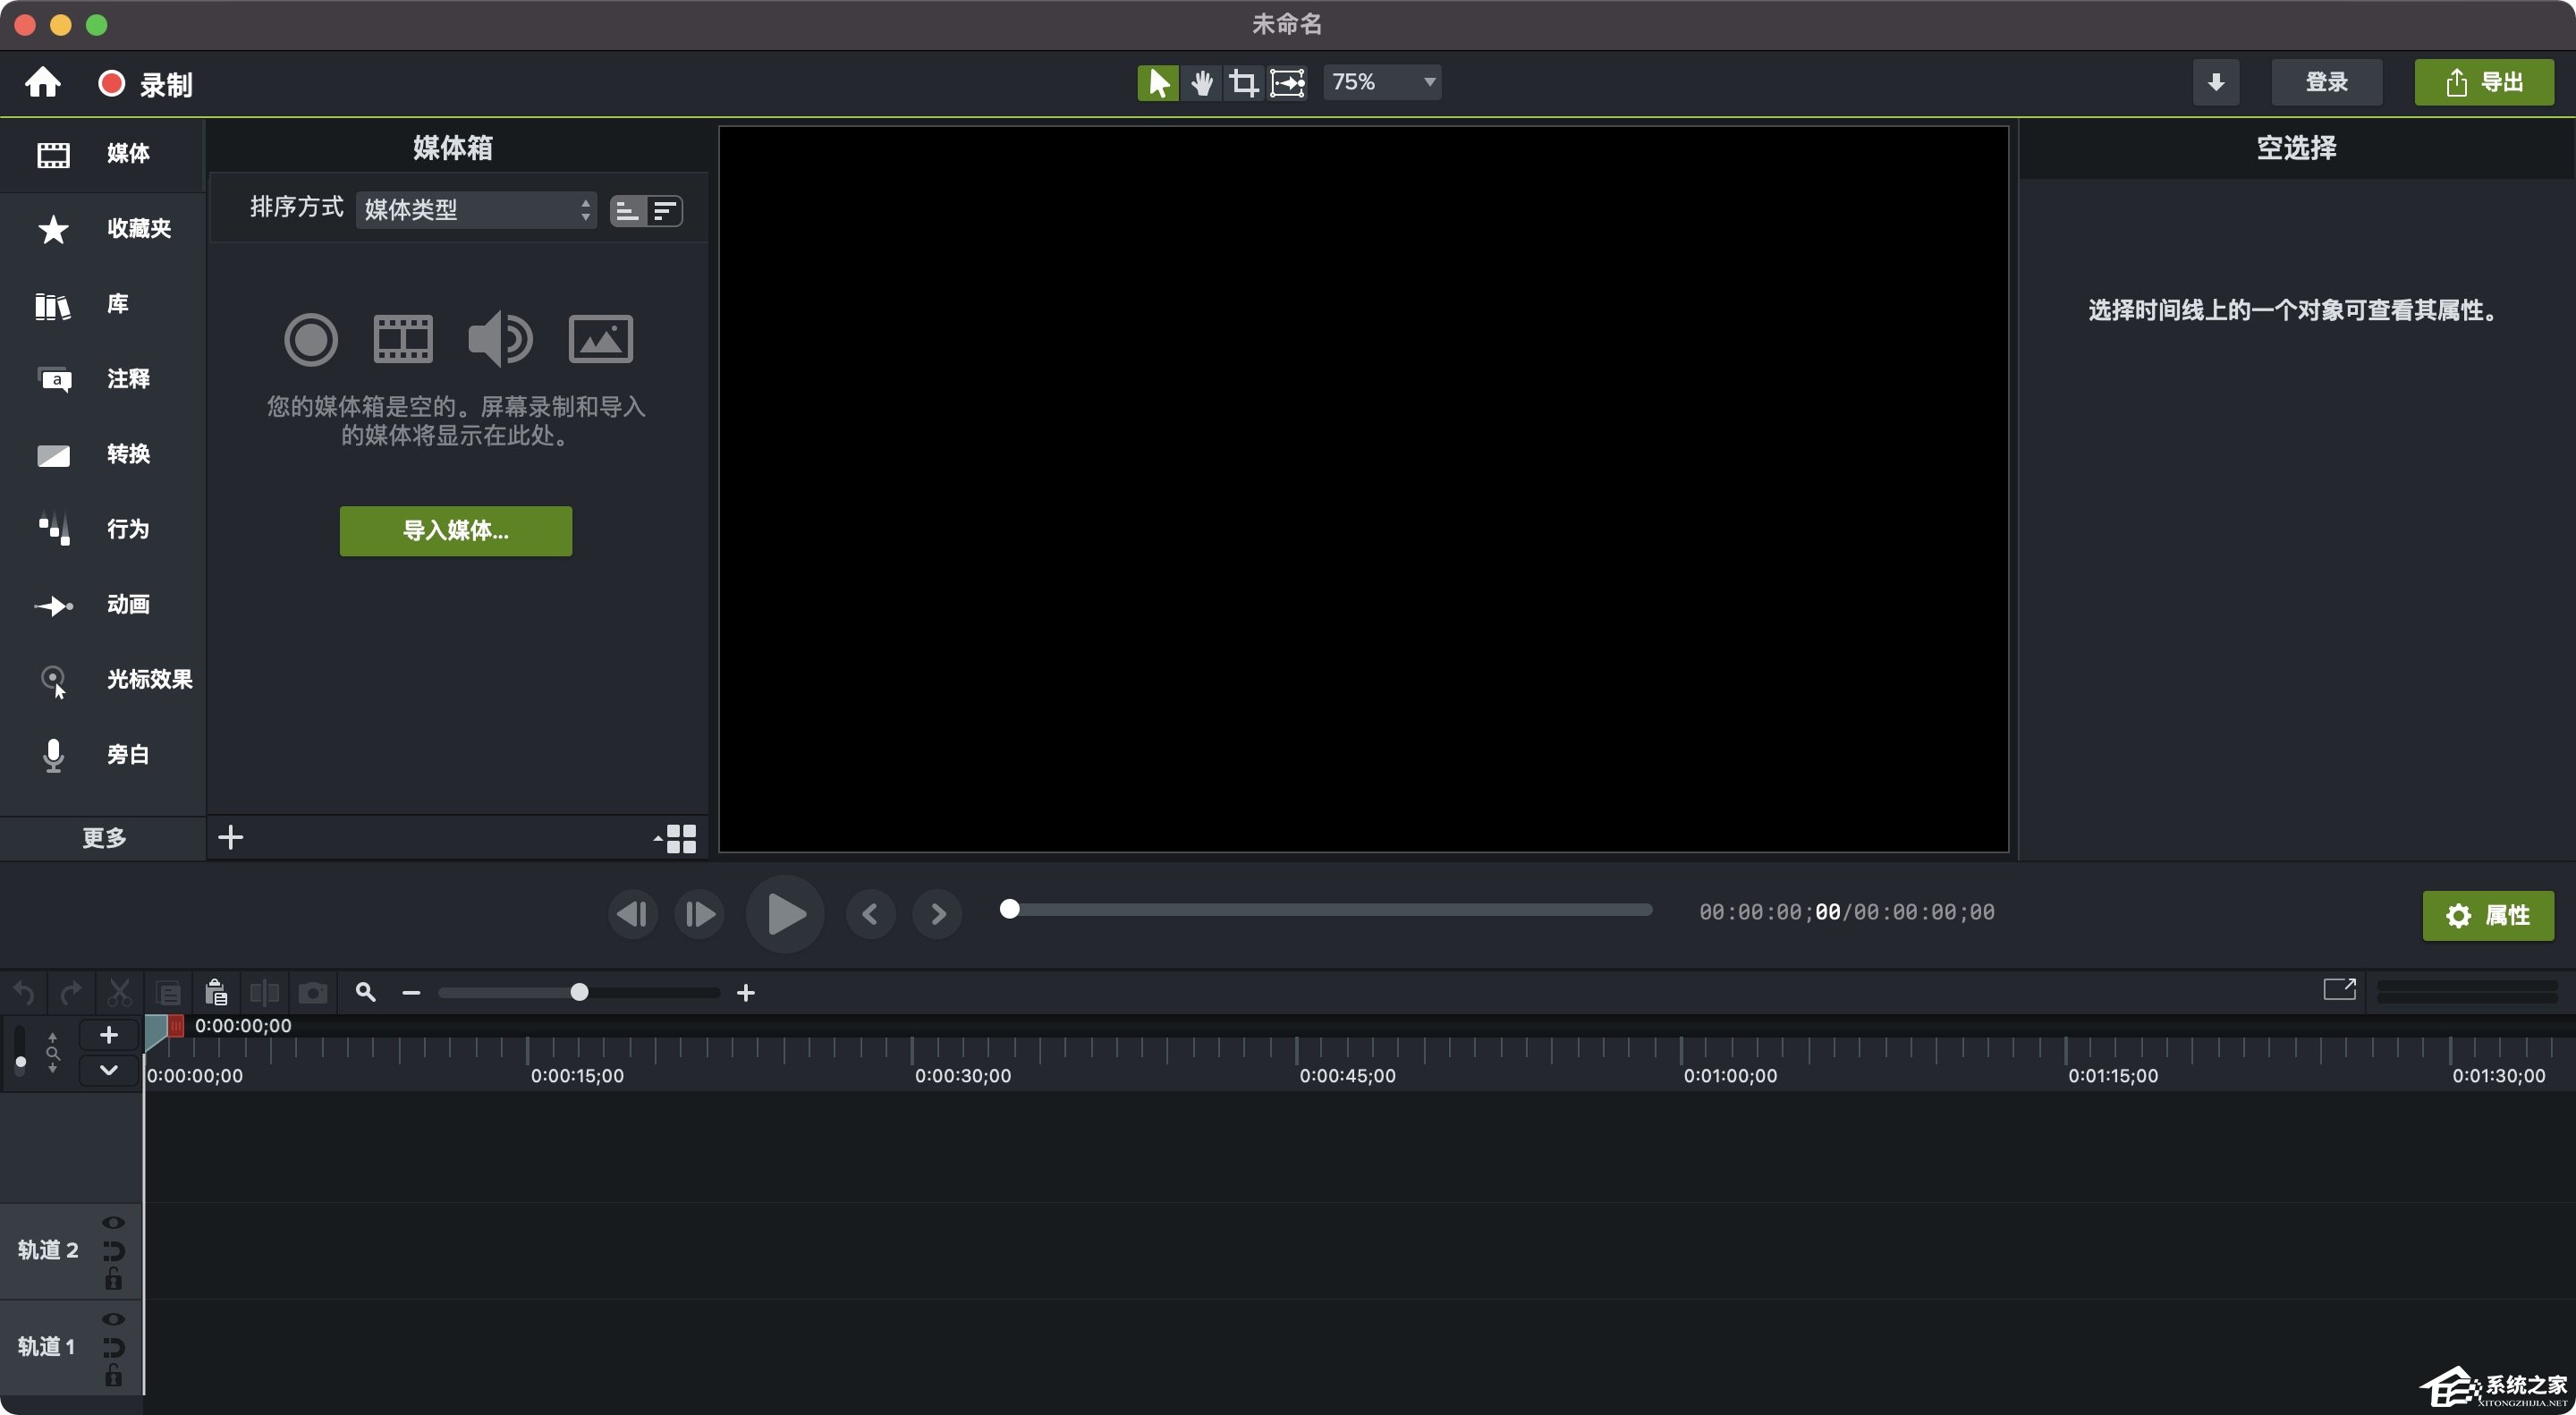The height and width of the screenshot is (1415, 2576).
Task: Click the paste icon in timeline toolbar
Action: point(216,992)
